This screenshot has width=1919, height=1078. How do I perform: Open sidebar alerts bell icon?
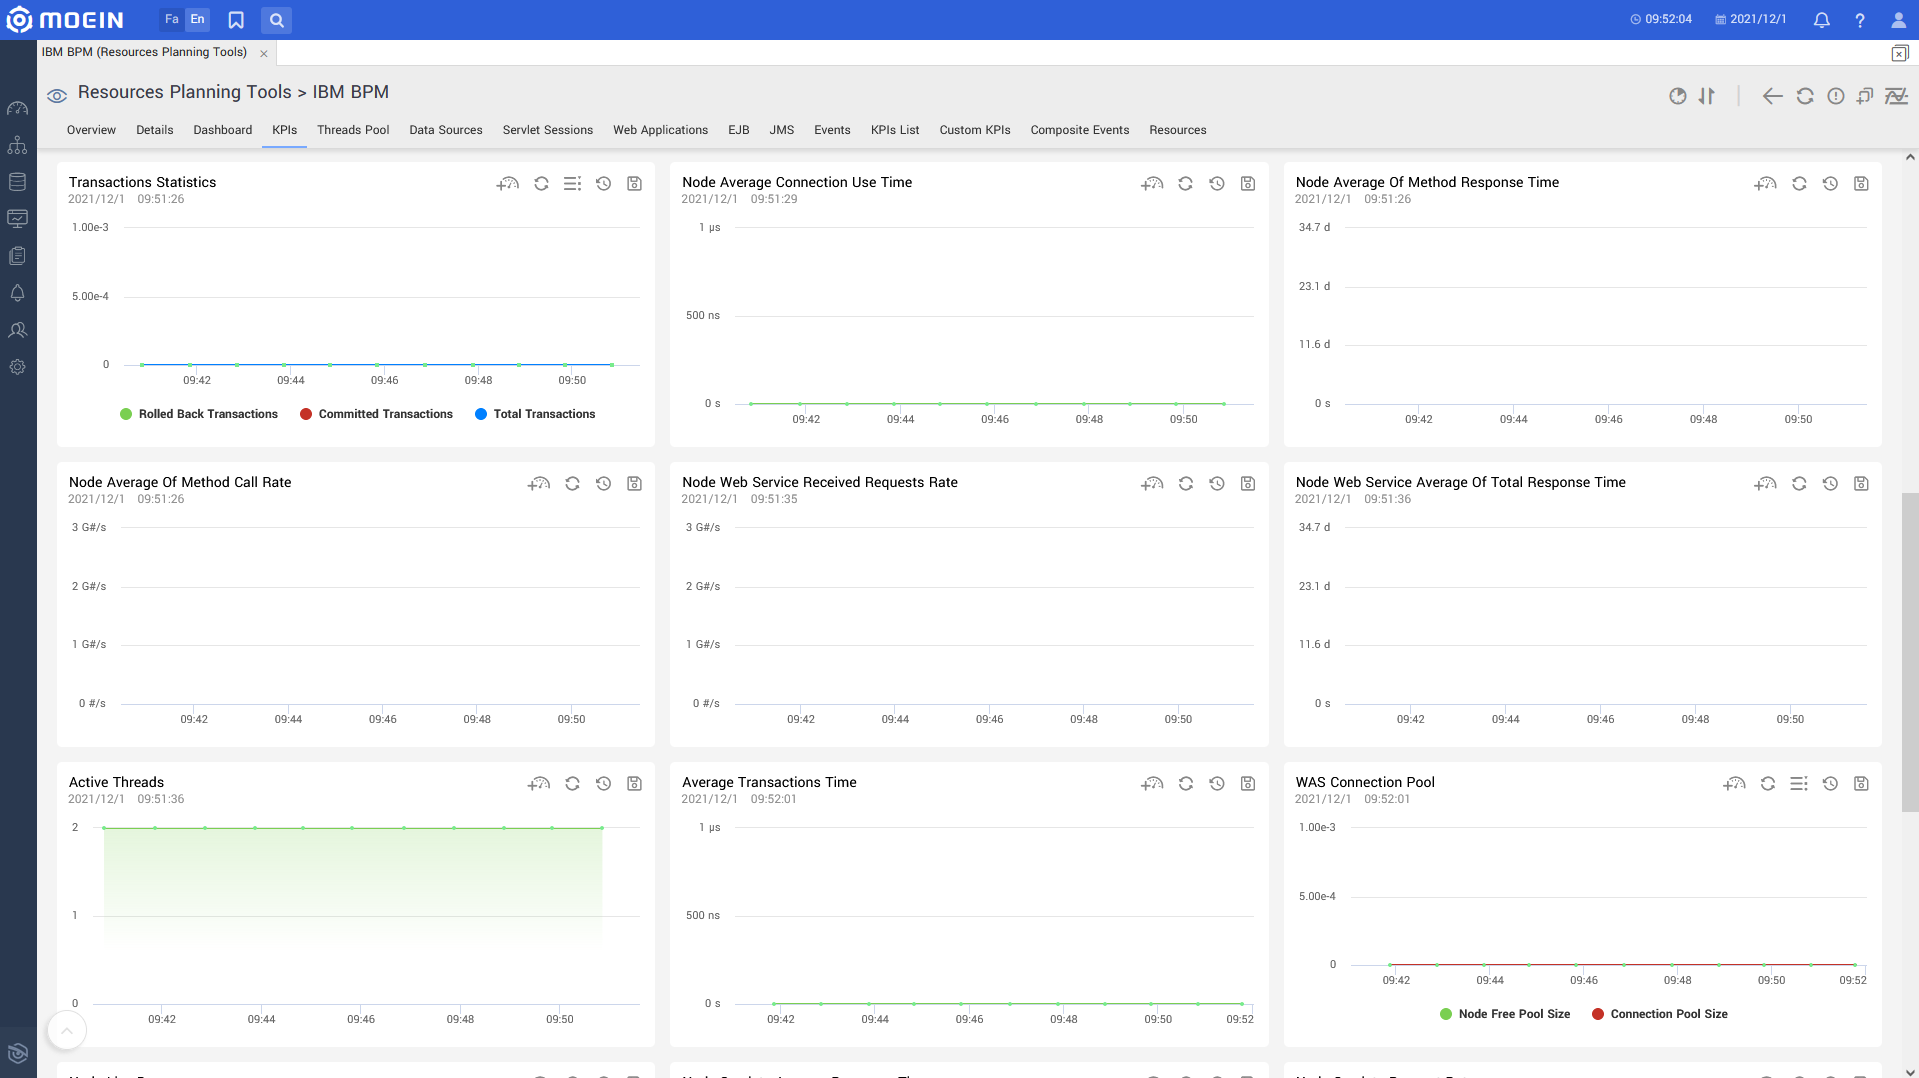(18, 293)
